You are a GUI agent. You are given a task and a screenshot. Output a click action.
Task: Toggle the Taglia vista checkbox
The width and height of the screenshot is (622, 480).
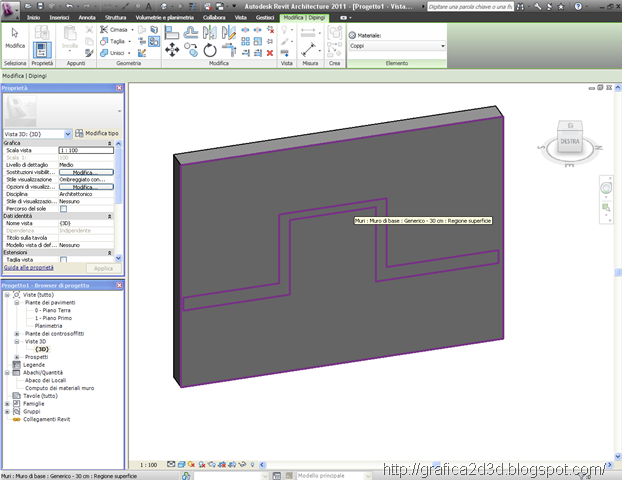[x=63, y=259]
